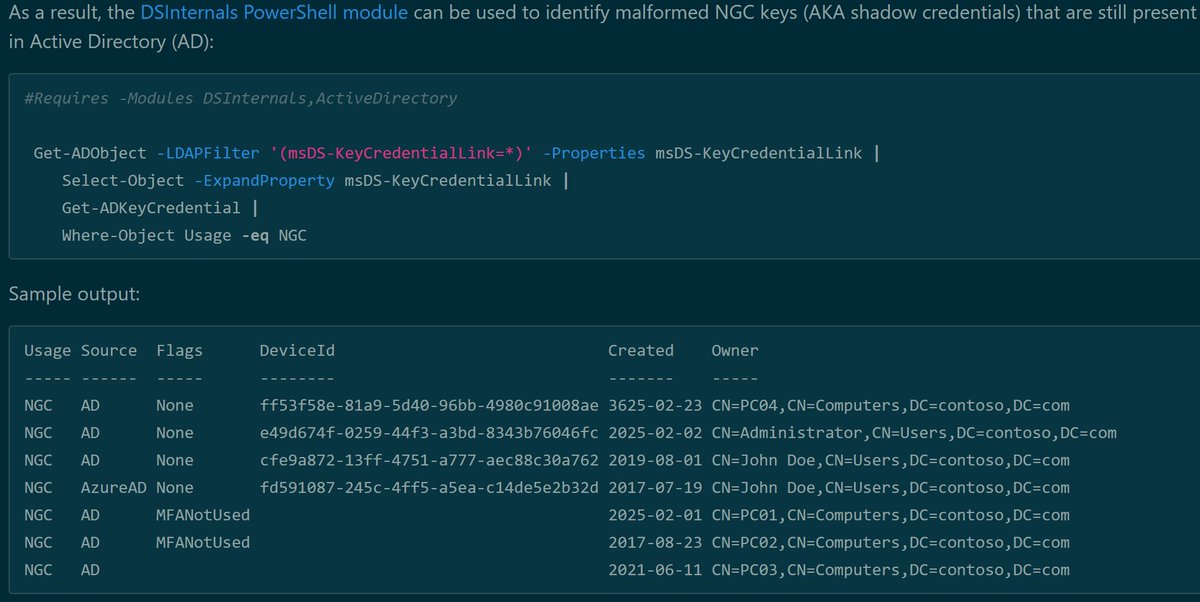Screen dimensions: 1200x602
Task: Click the owner CN=PC01,CN=Computers,DC=contoso,DC=com
Action: (890, 516)
